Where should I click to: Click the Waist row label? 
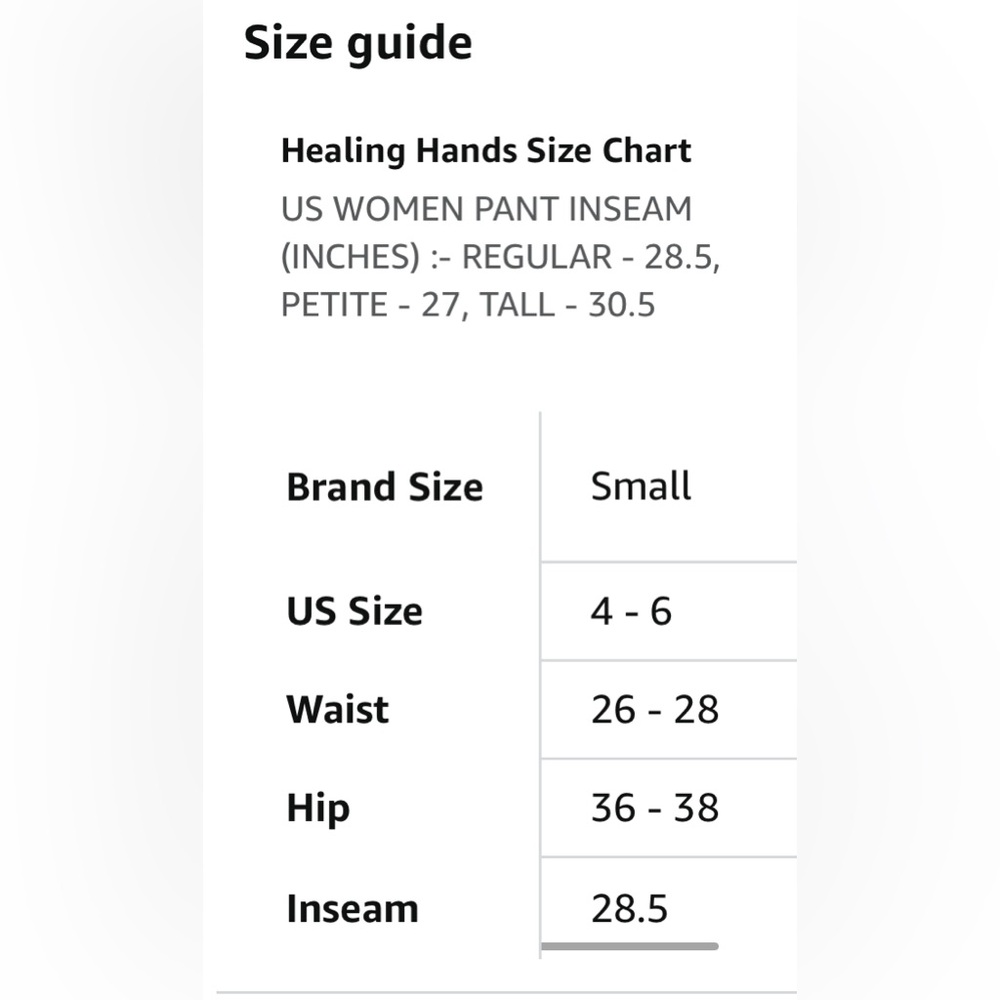click(x=337, y=709)
